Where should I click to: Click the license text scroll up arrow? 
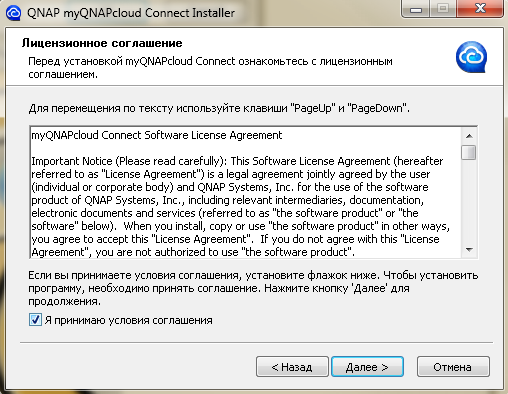pos(469,136)
